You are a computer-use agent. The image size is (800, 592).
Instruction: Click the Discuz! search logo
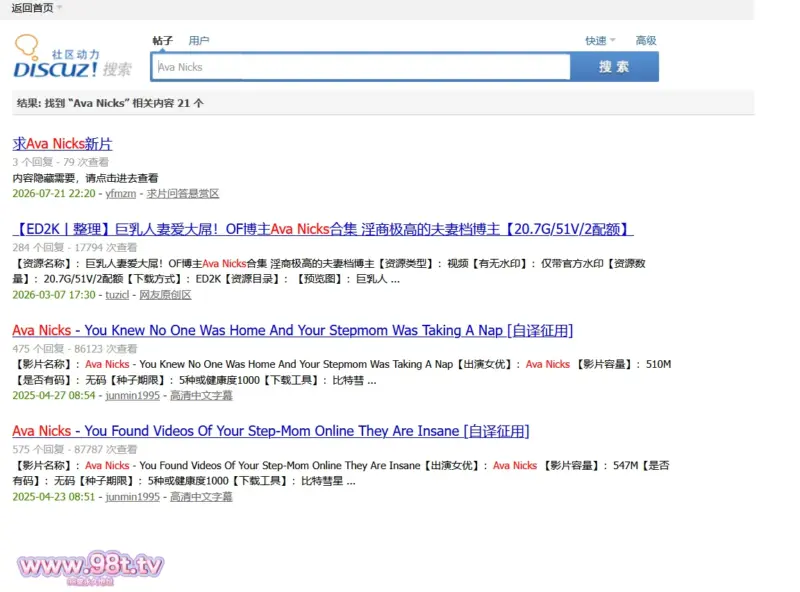[x=72, y=57]
